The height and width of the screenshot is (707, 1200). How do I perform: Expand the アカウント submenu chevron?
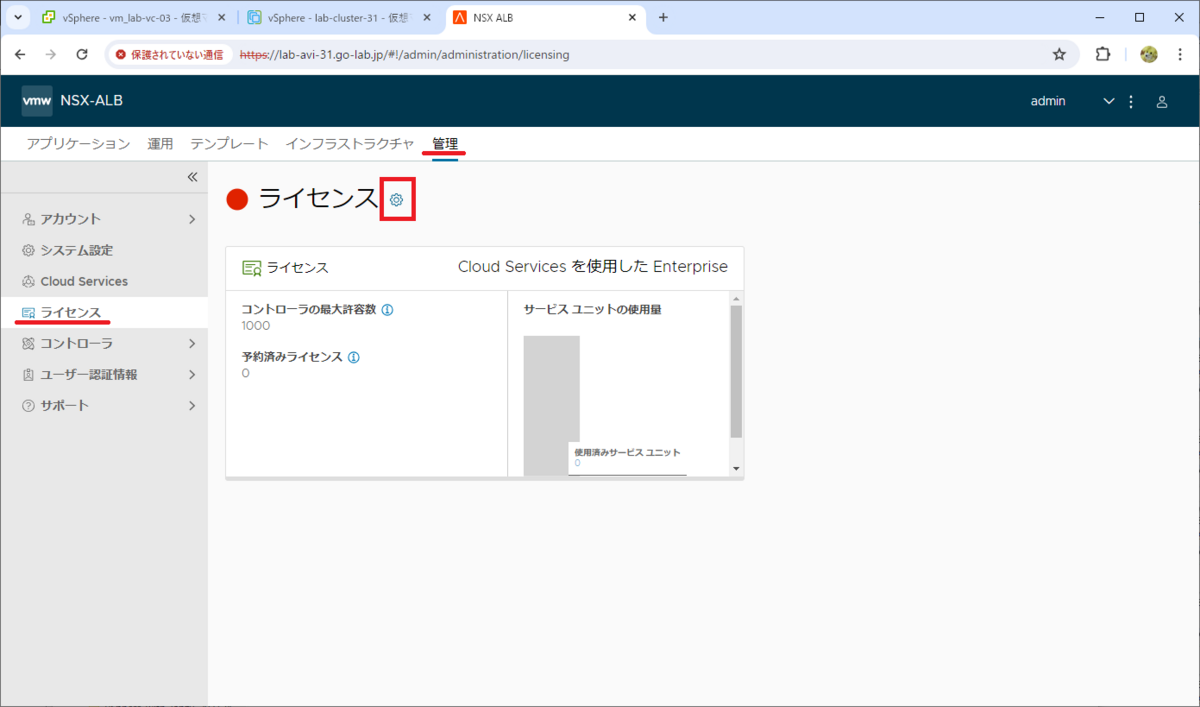coord(192,219)
